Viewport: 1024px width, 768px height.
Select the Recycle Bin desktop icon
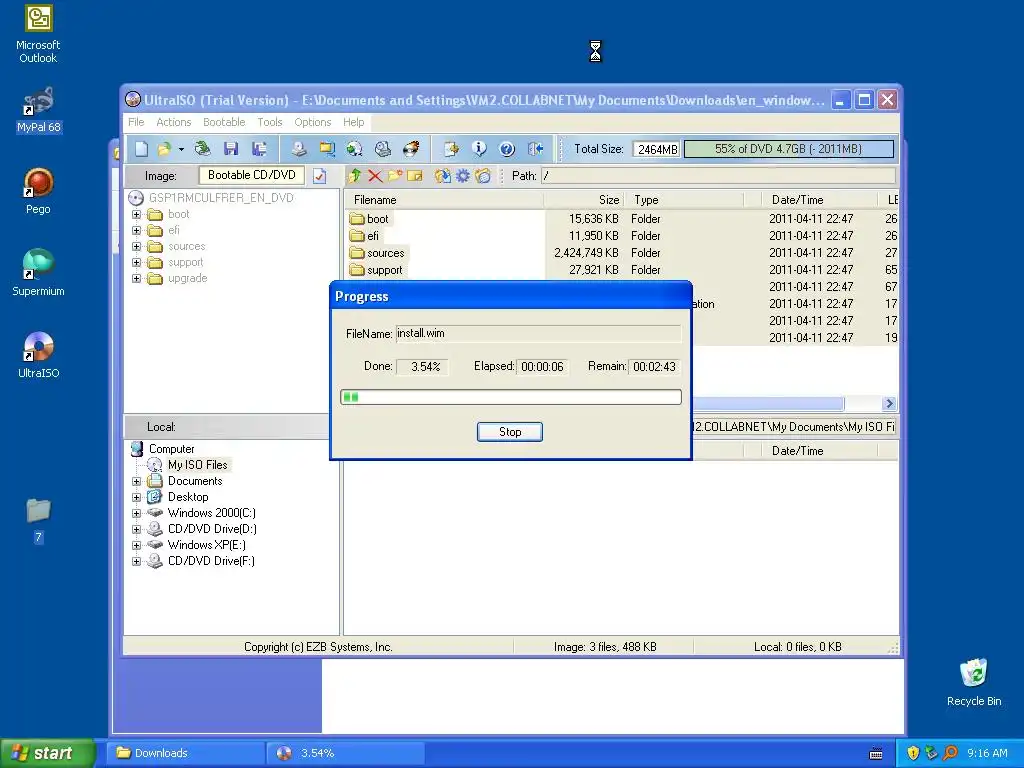click(x=974, y=682)
